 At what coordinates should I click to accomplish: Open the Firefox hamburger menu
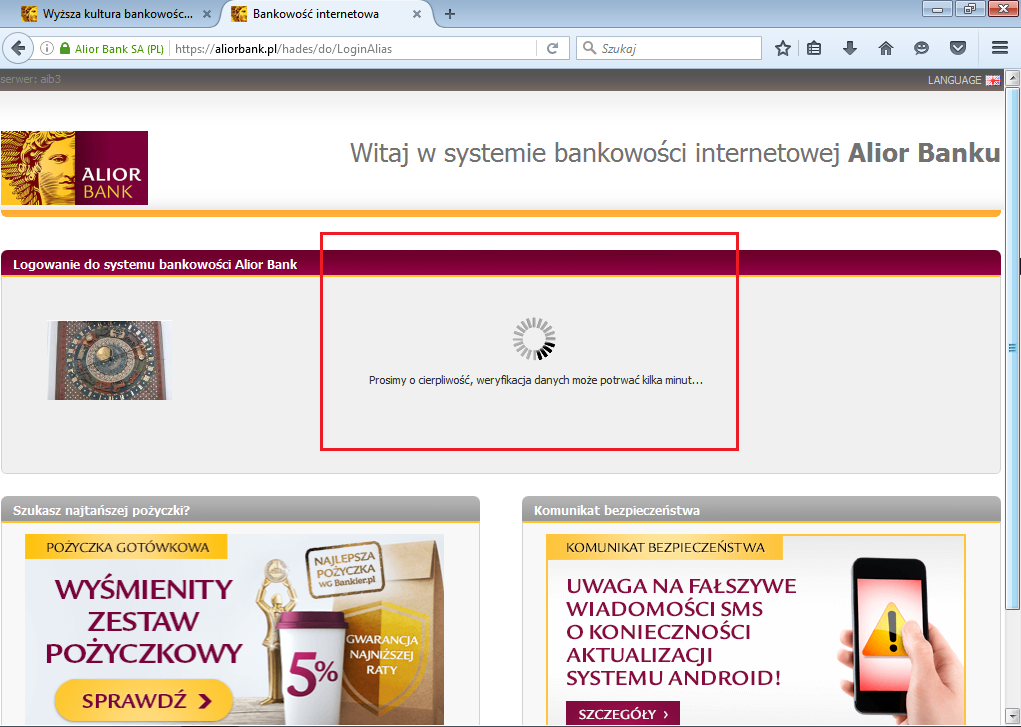[1000, 48]
